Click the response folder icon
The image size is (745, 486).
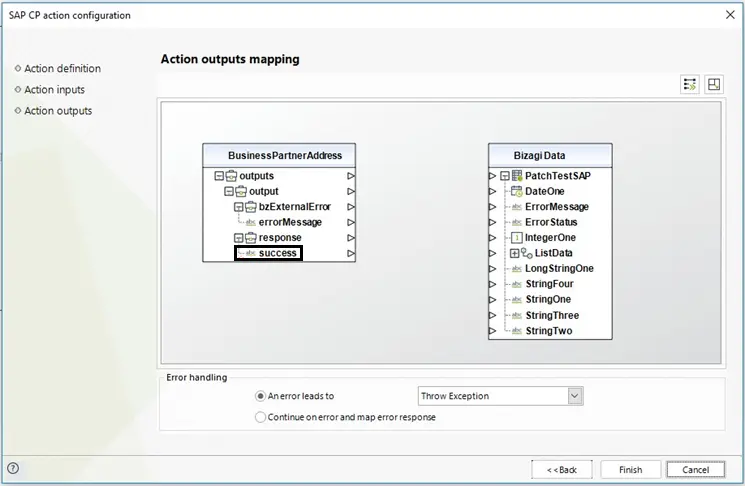(x=250, y=238)
